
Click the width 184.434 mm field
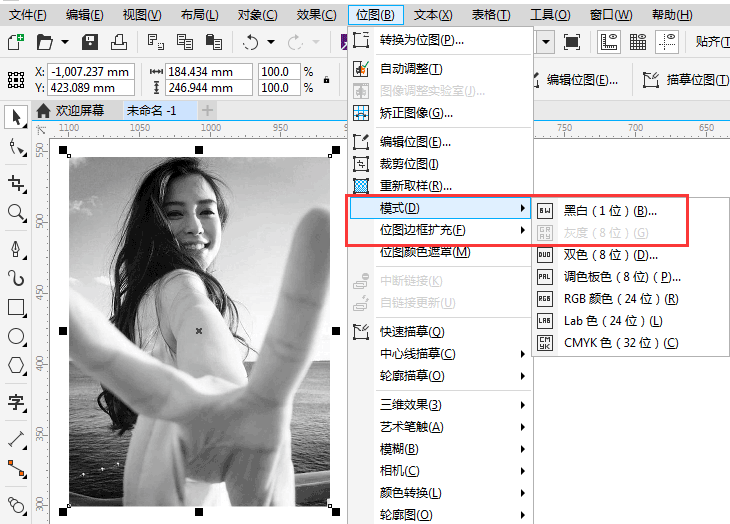pos(209,72)
